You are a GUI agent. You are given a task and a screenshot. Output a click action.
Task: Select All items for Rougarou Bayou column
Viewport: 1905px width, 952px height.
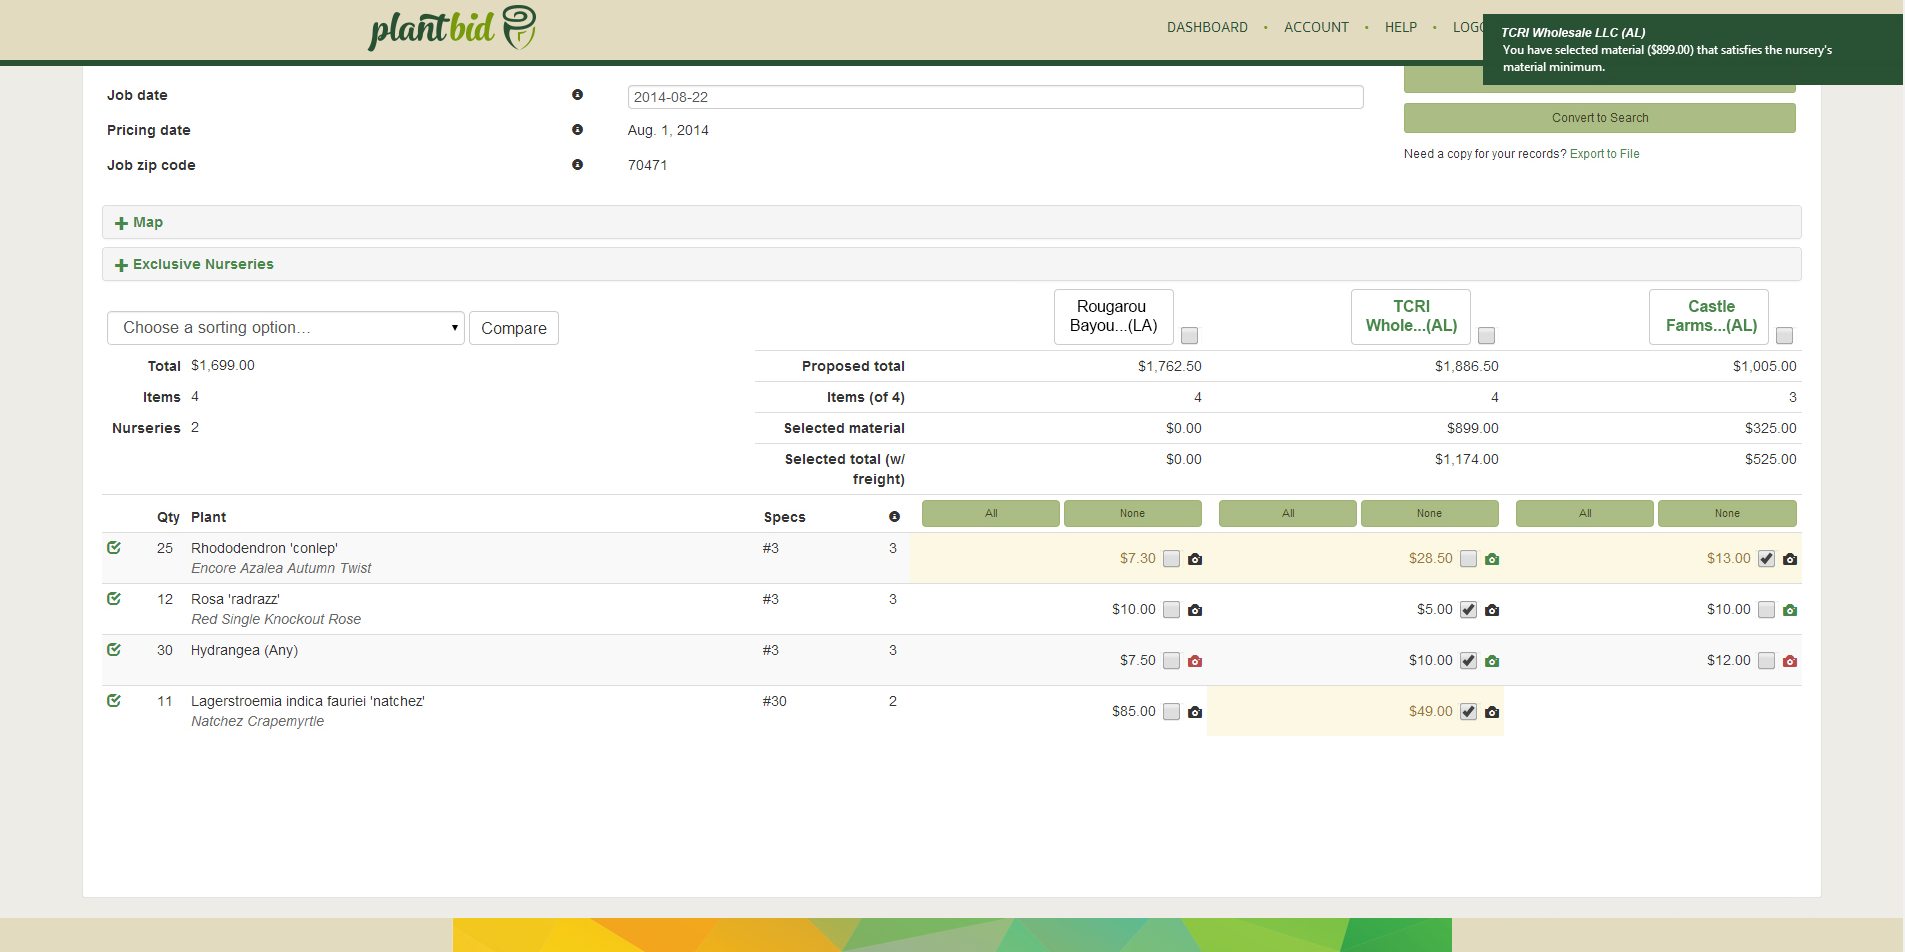click(991, 513)
